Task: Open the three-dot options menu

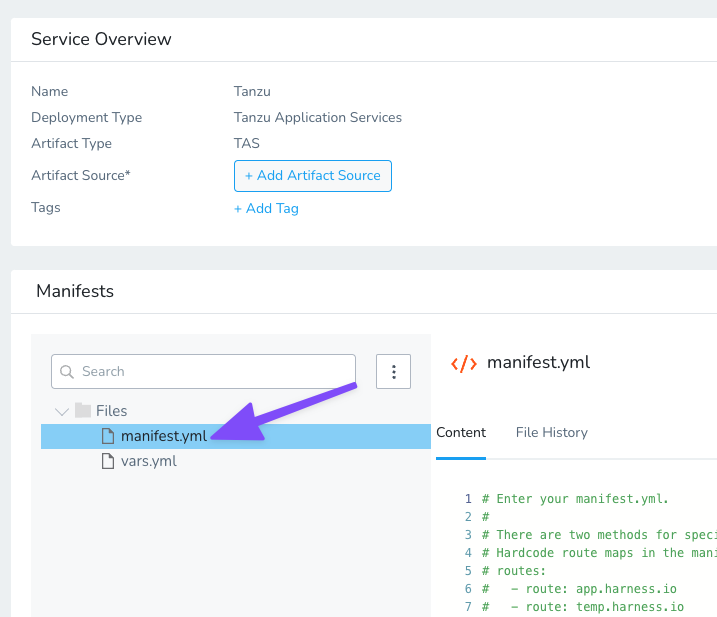Action: [393, 371]
